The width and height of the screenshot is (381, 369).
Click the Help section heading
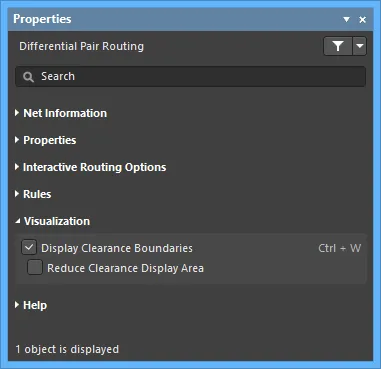pos(35,305)
